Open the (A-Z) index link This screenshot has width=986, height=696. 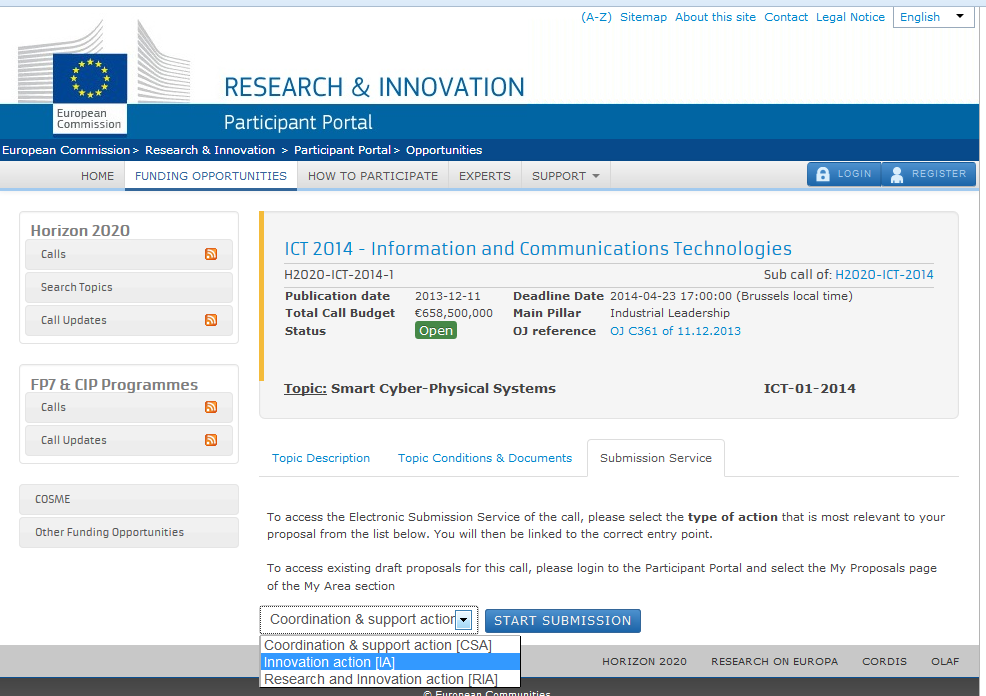596,17
